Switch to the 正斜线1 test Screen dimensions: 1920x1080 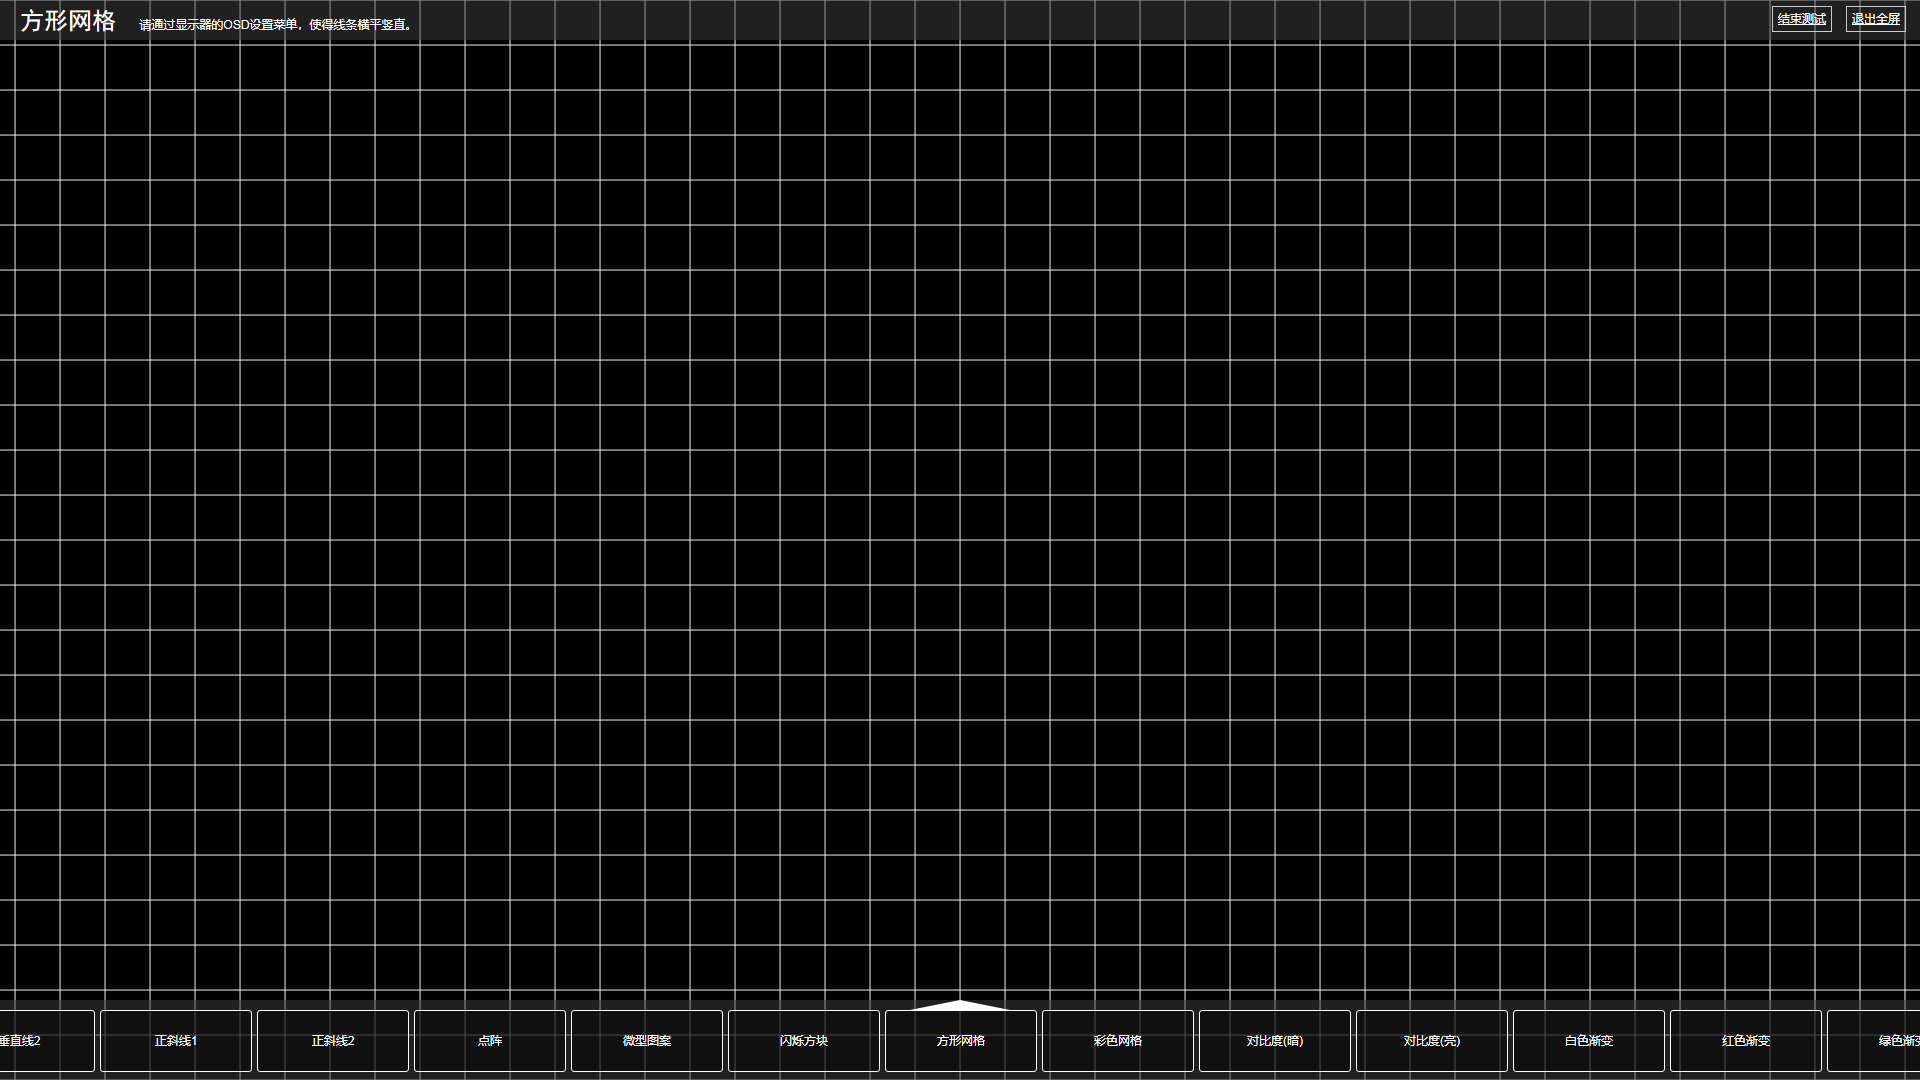tap(176, 1041)
